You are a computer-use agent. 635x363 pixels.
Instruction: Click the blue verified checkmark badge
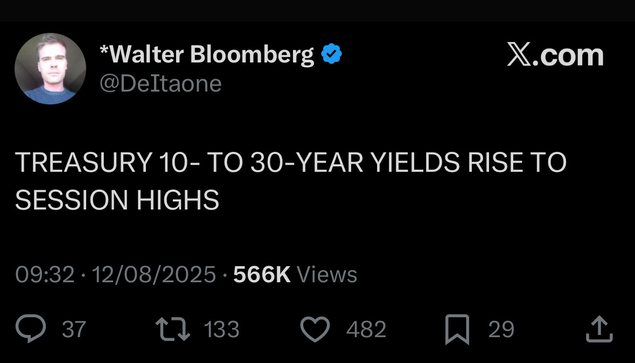tap(332, 54)
